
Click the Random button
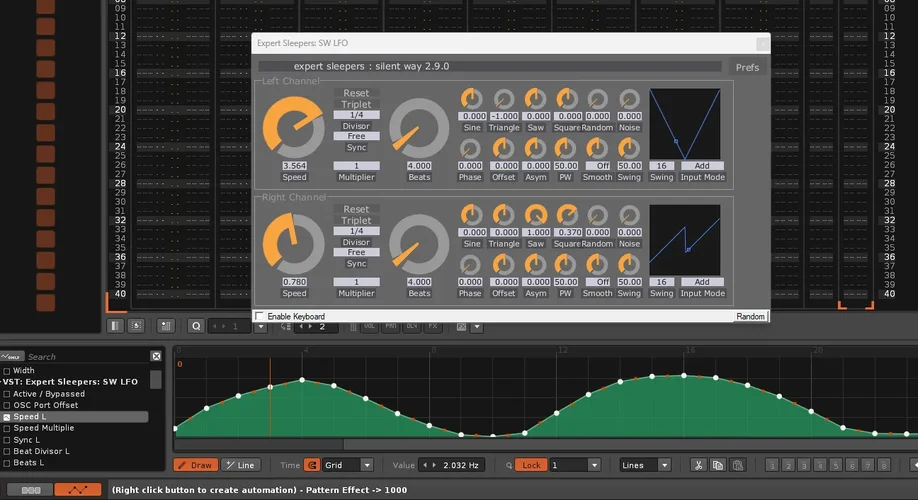pyautogui.click(x=750, y=316)
